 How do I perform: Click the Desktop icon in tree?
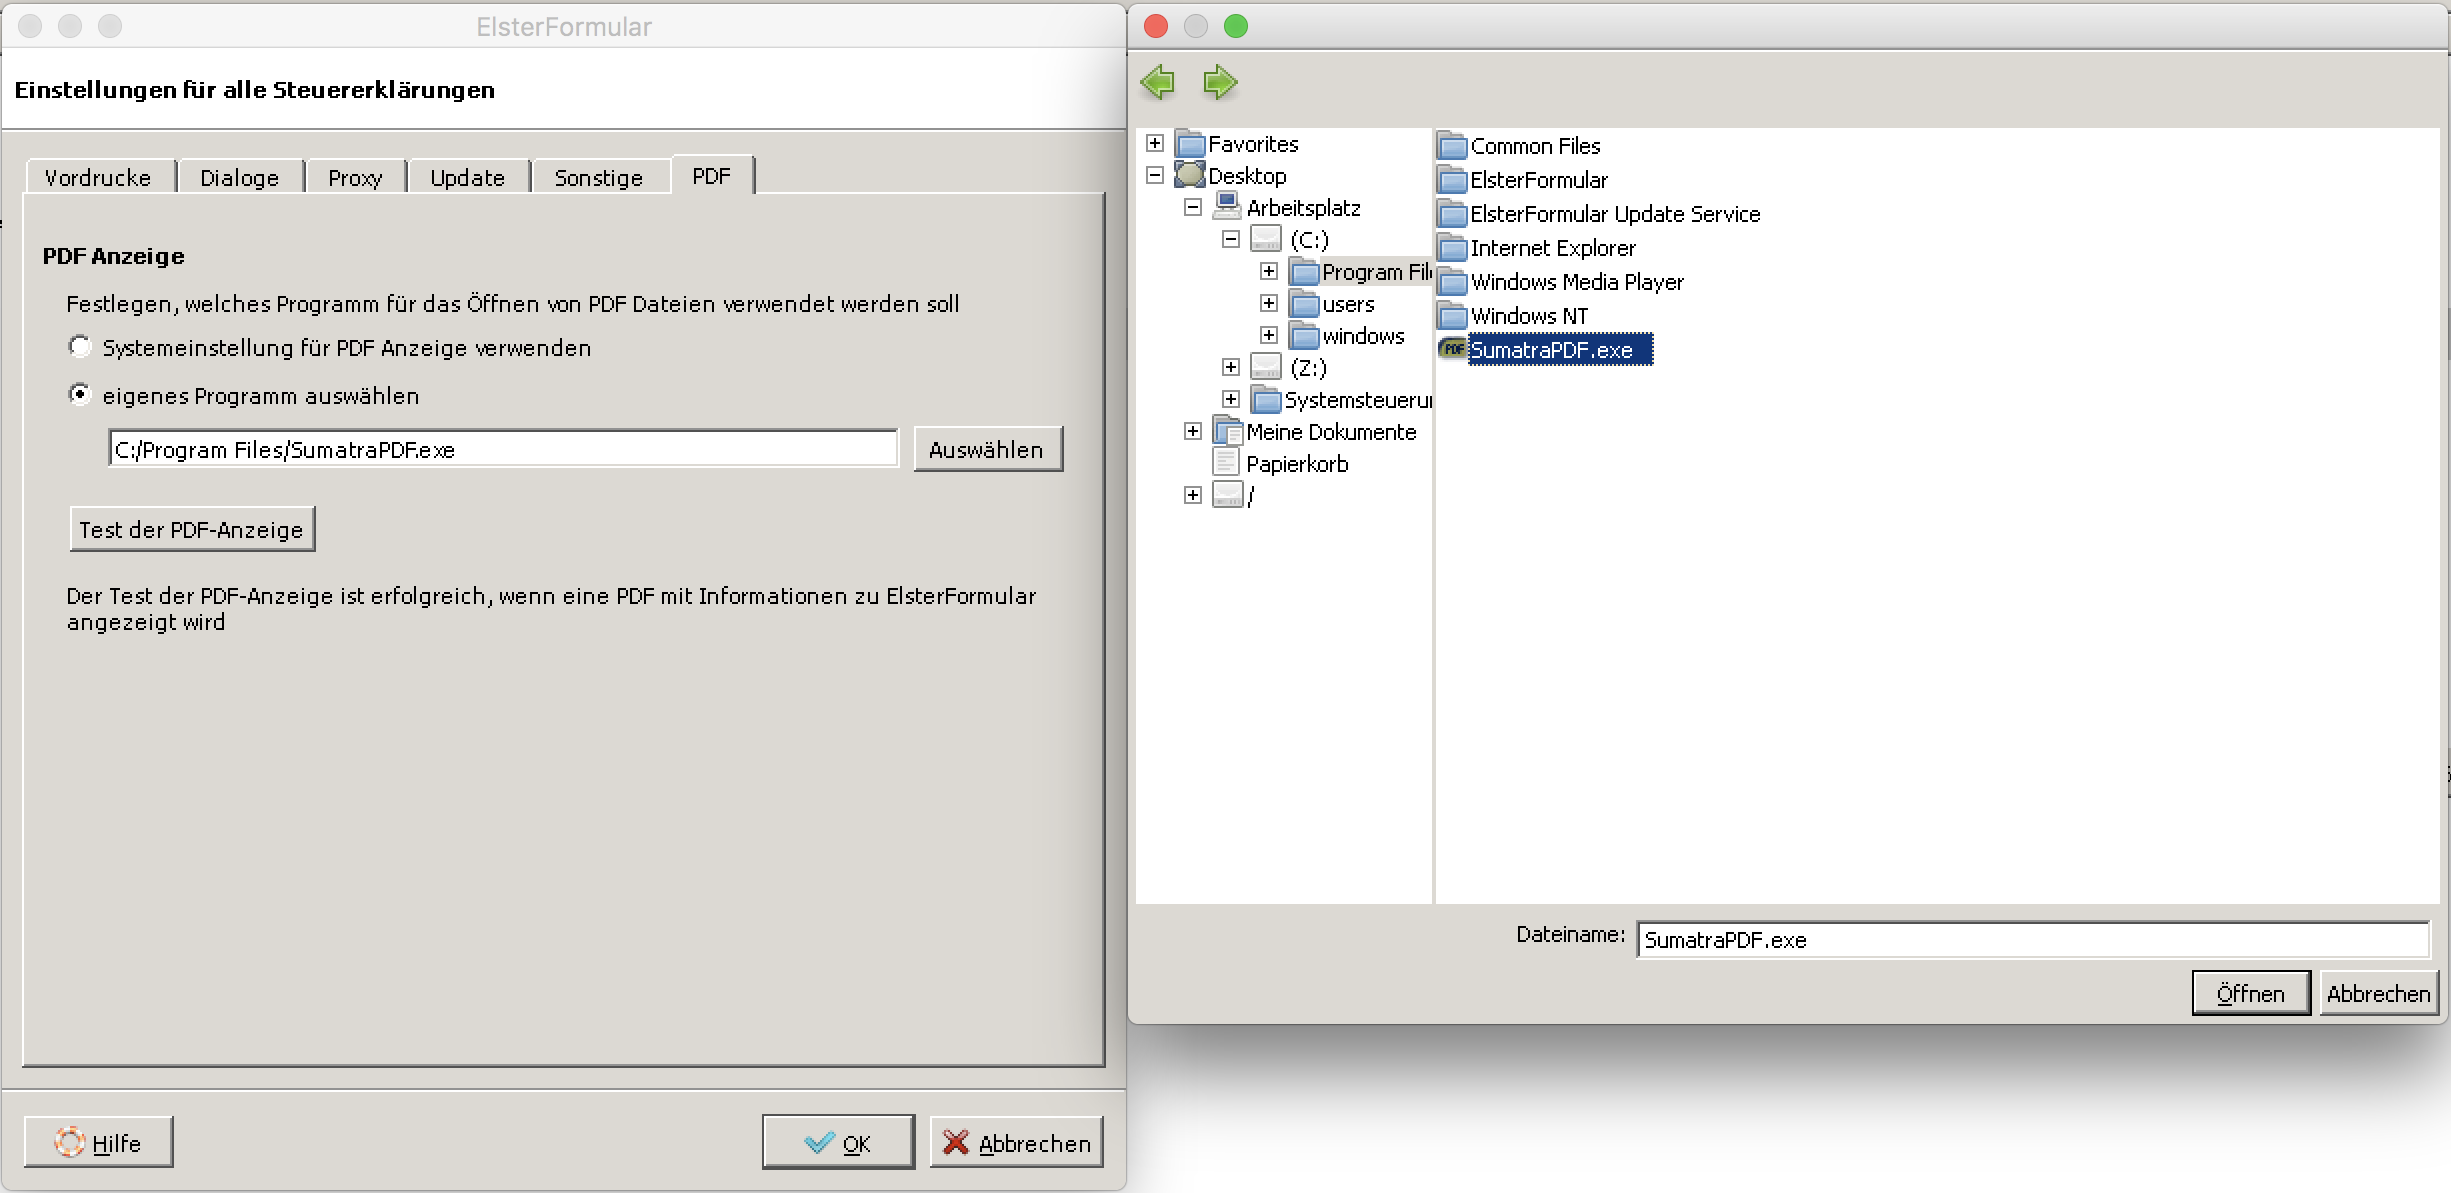(x=1190, y=176)
